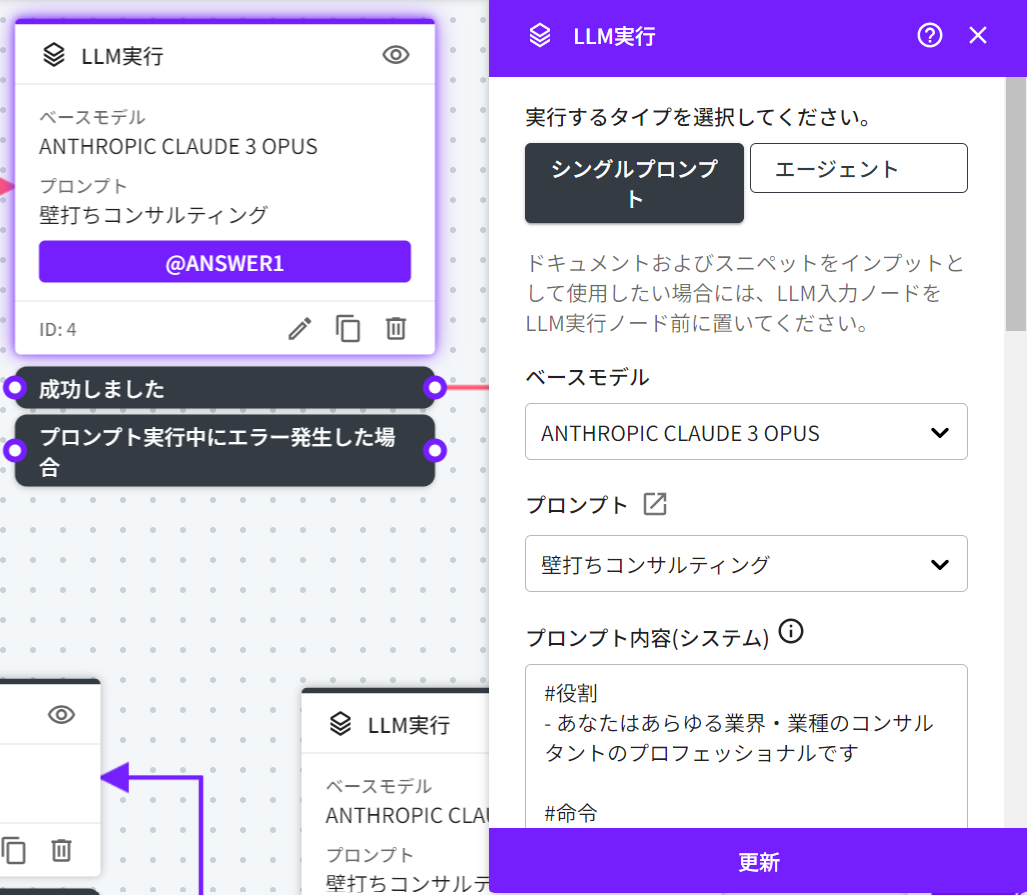This screenshot has width=1027, height=895.
Task: Expand the ベースモデル dropdown
Action: coord(746,432)
